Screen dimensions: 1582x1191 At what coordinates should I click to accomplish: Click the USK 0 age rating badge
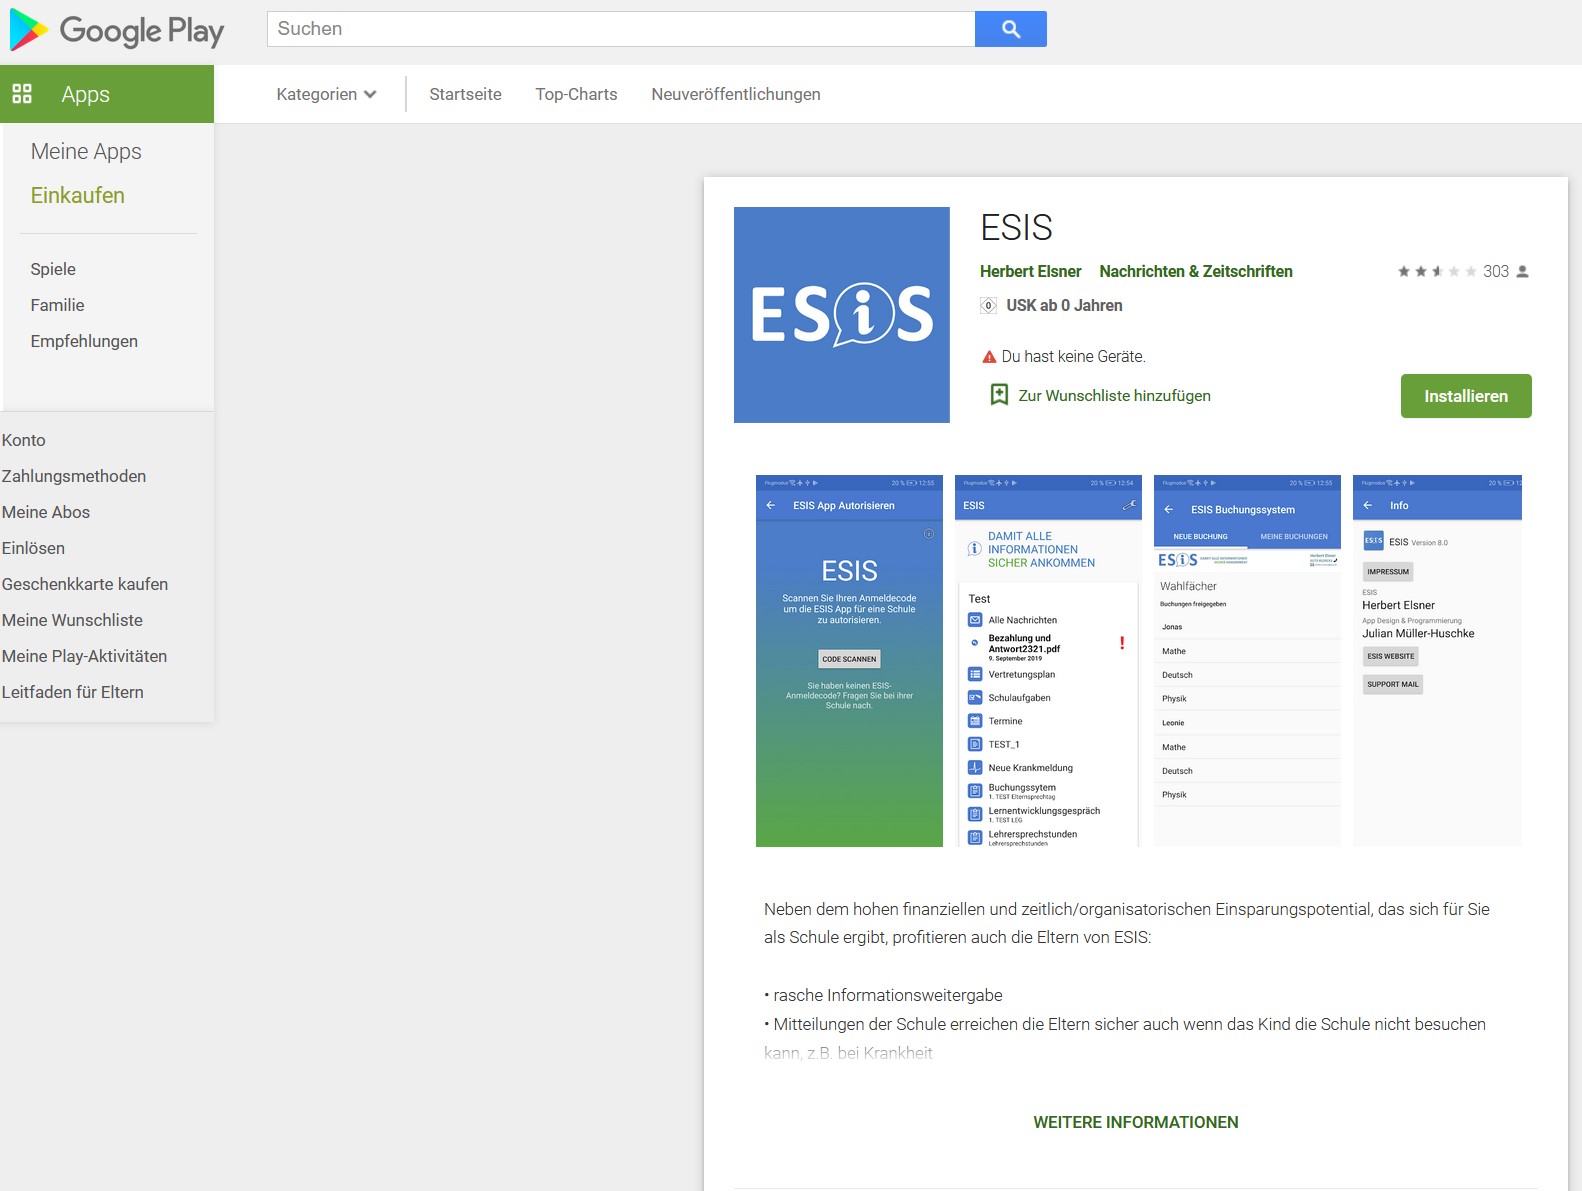coord(988,306)
